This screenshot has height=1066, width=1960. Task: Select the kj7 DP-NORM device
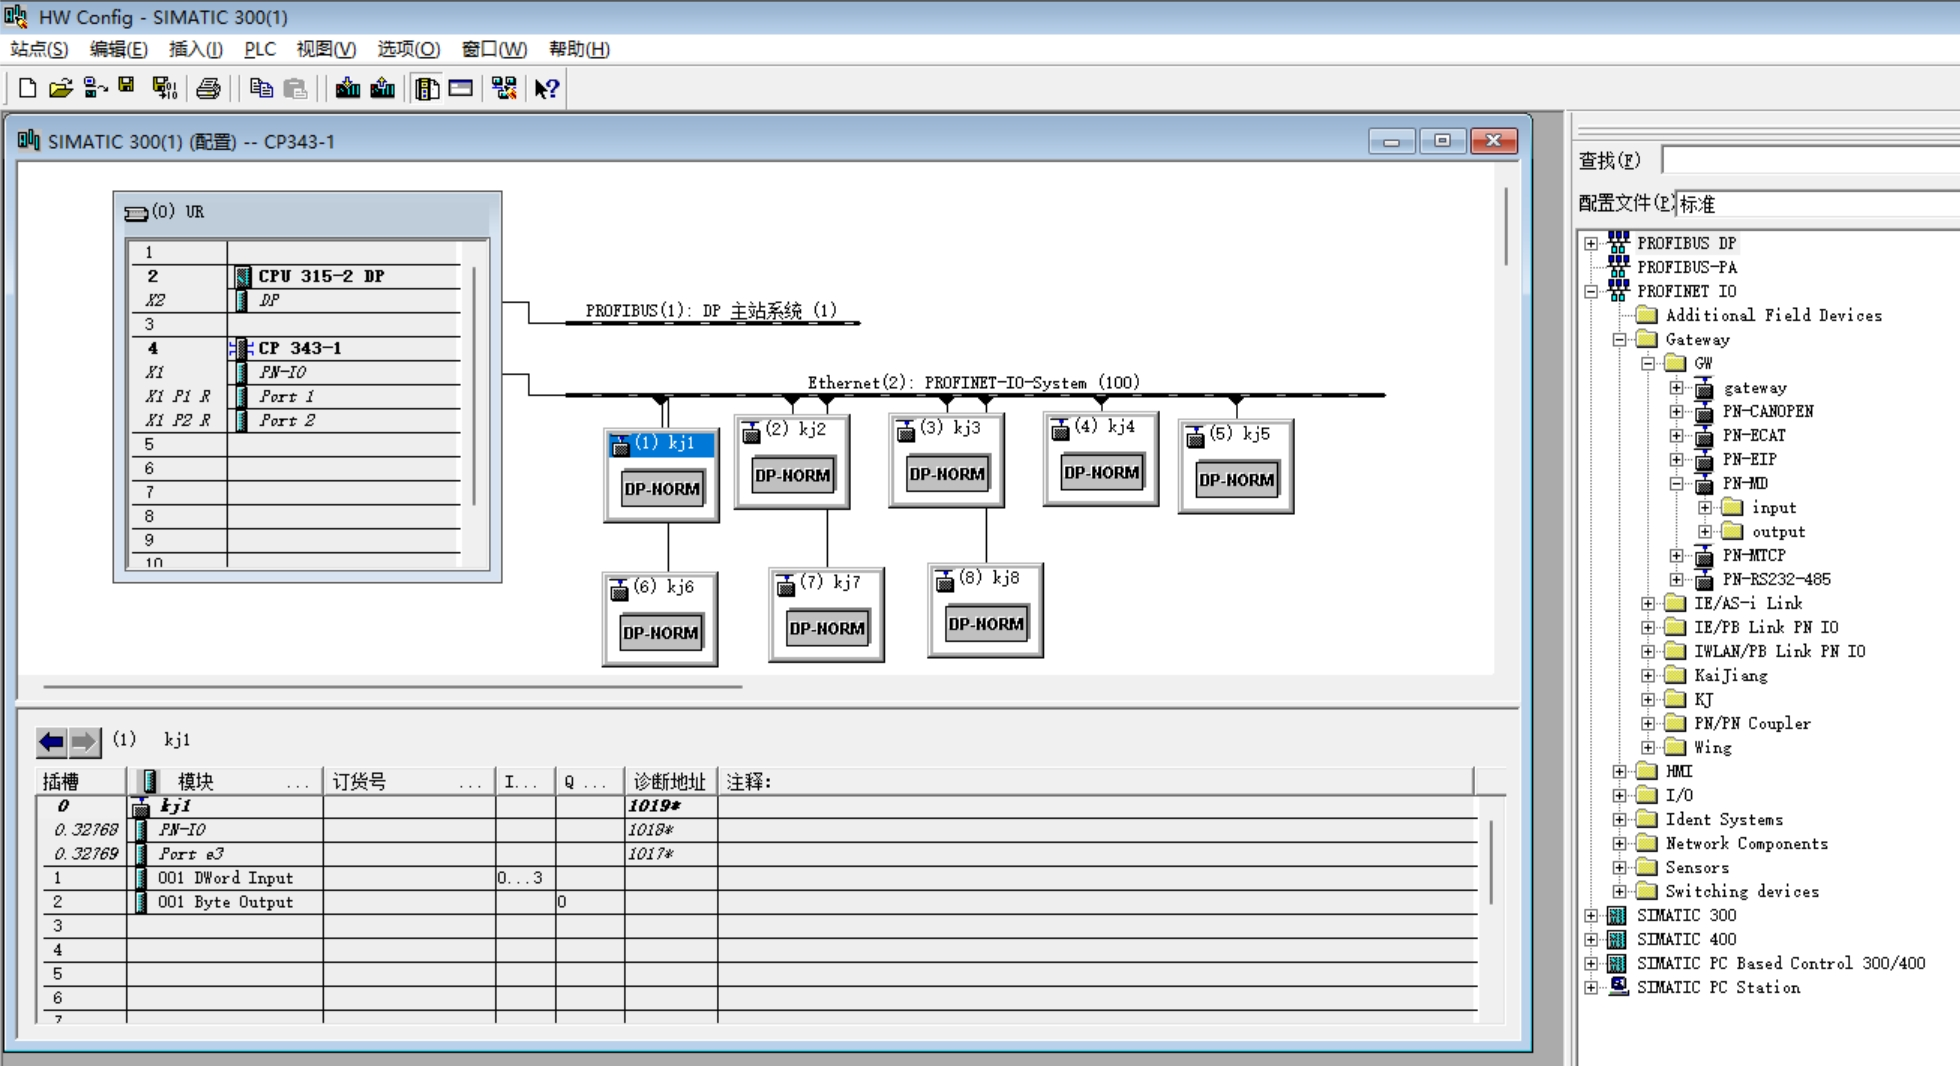click(x=826, y=614)
